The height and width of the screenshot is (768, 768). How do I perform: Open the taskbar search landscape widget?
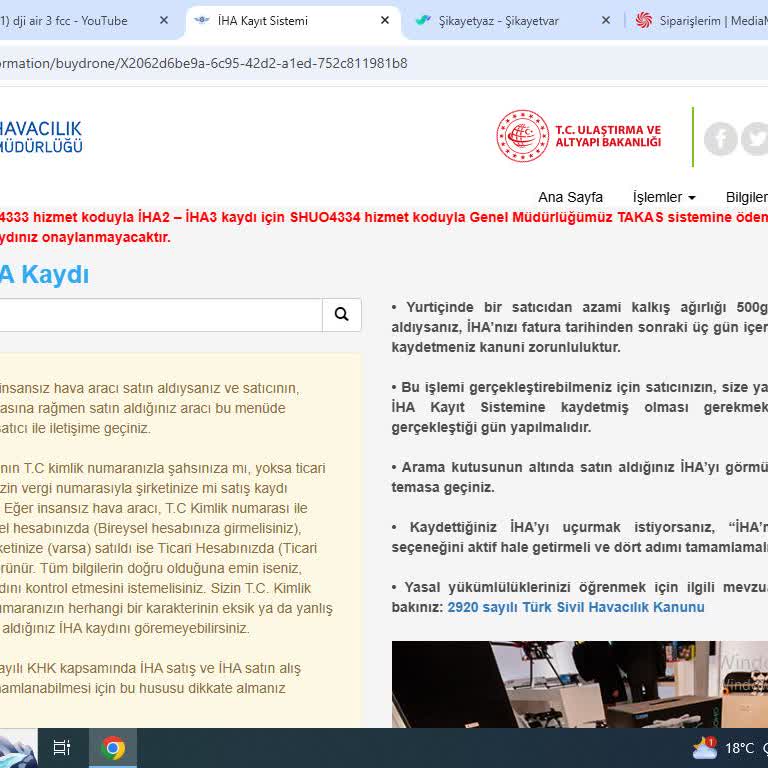click(x=19, y=748)
